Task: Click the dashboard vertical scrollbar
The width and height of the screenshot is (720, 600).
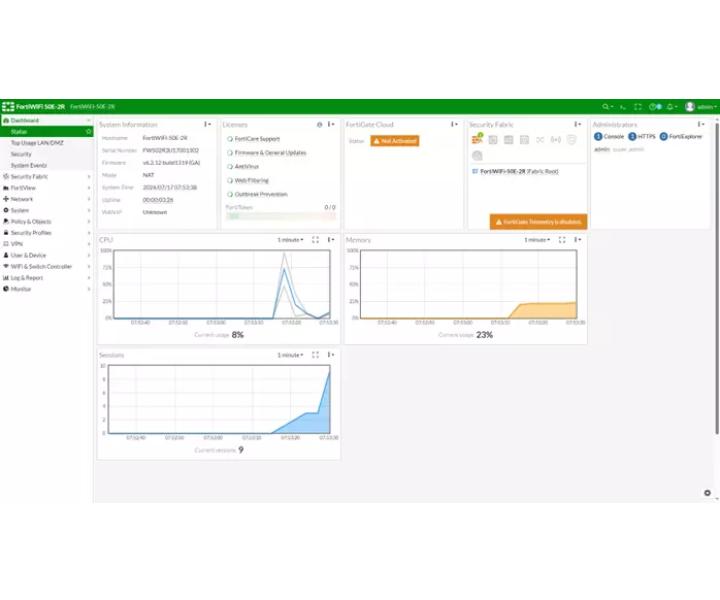Action: (x=717, y=278)
